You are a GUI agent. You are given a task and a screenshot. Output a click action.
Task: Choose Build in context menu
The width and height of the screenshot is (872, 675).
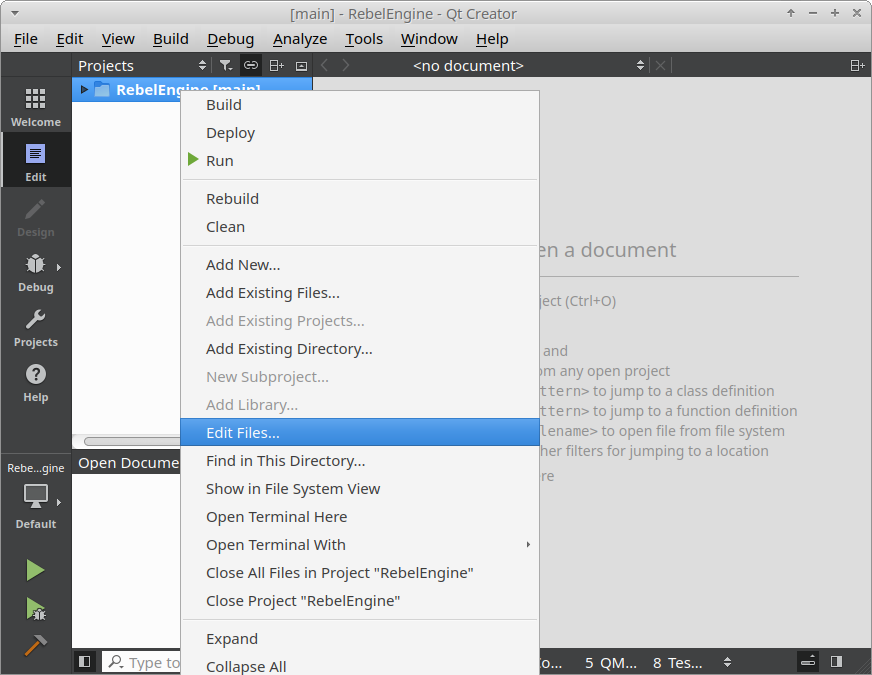click(360, 105)
